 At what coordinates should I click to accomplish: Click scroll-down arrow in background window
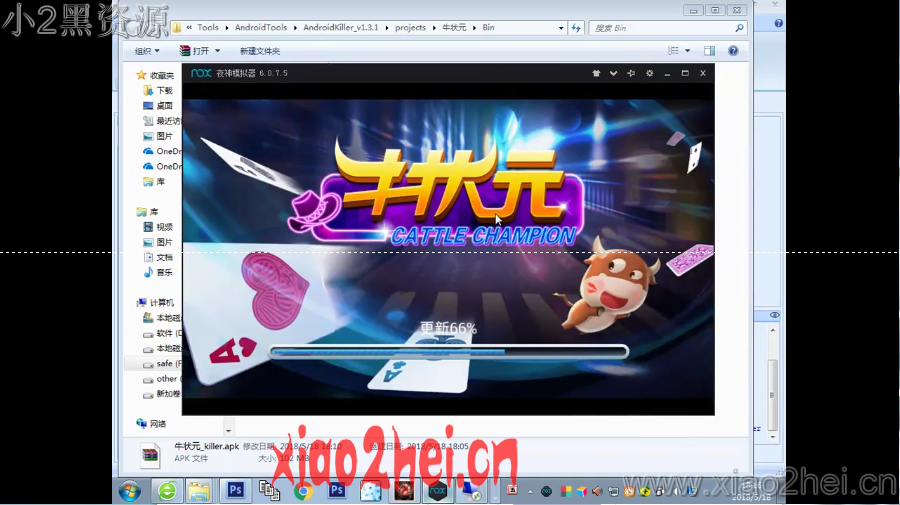point(773,436)
